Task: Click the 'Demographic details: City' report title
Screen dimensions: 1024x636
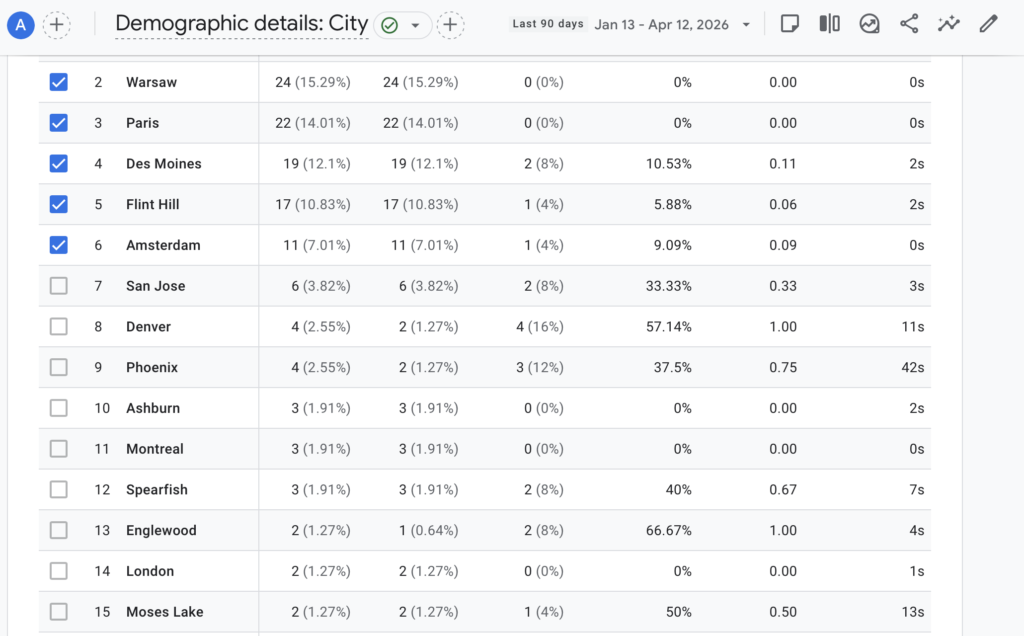Action: (241, 25)
